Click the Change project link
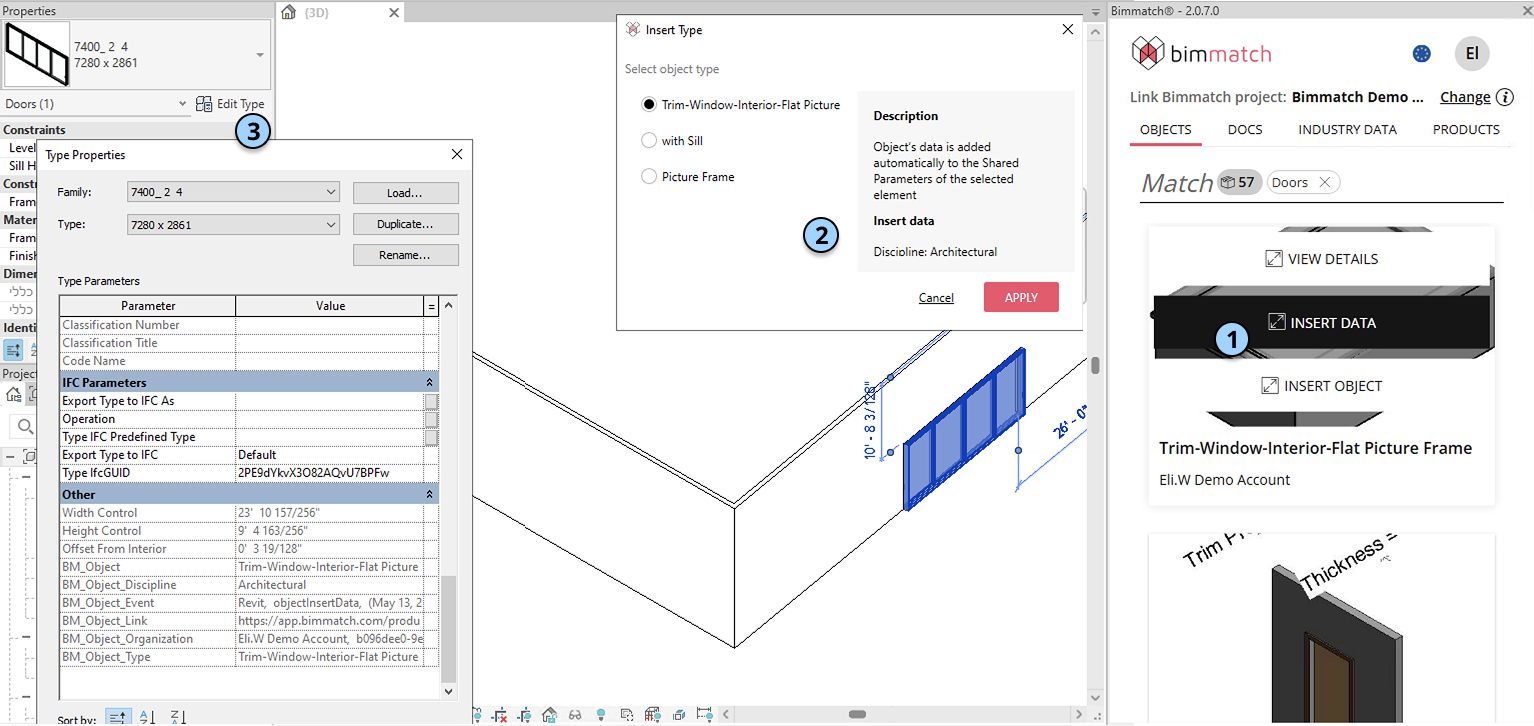Viewport: 1534px width, 726px height. pyautogui.click(x=1465, y=97)
